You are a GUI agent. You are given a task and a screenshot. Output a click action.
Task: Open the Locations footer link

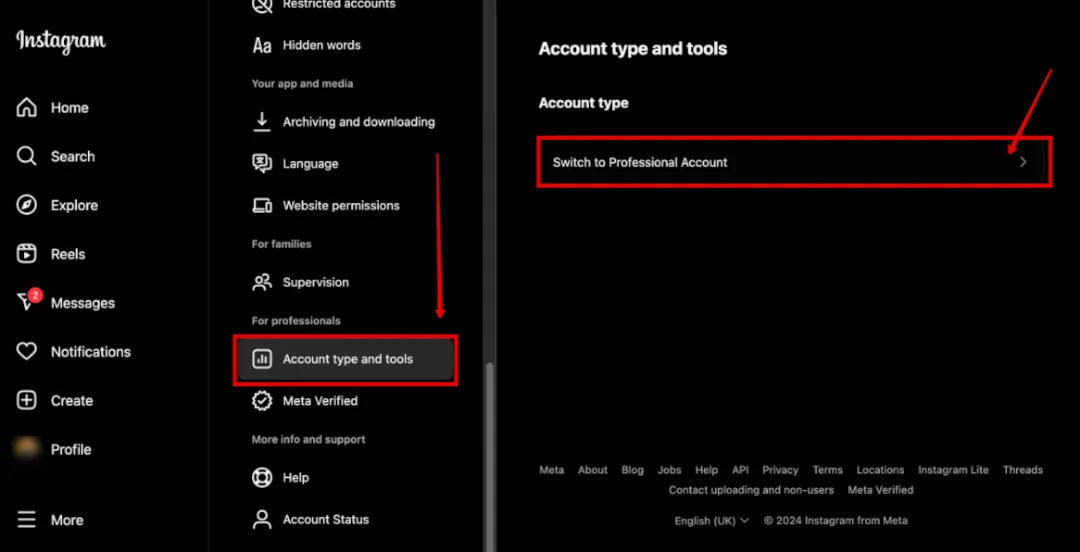tap(880, 470)
